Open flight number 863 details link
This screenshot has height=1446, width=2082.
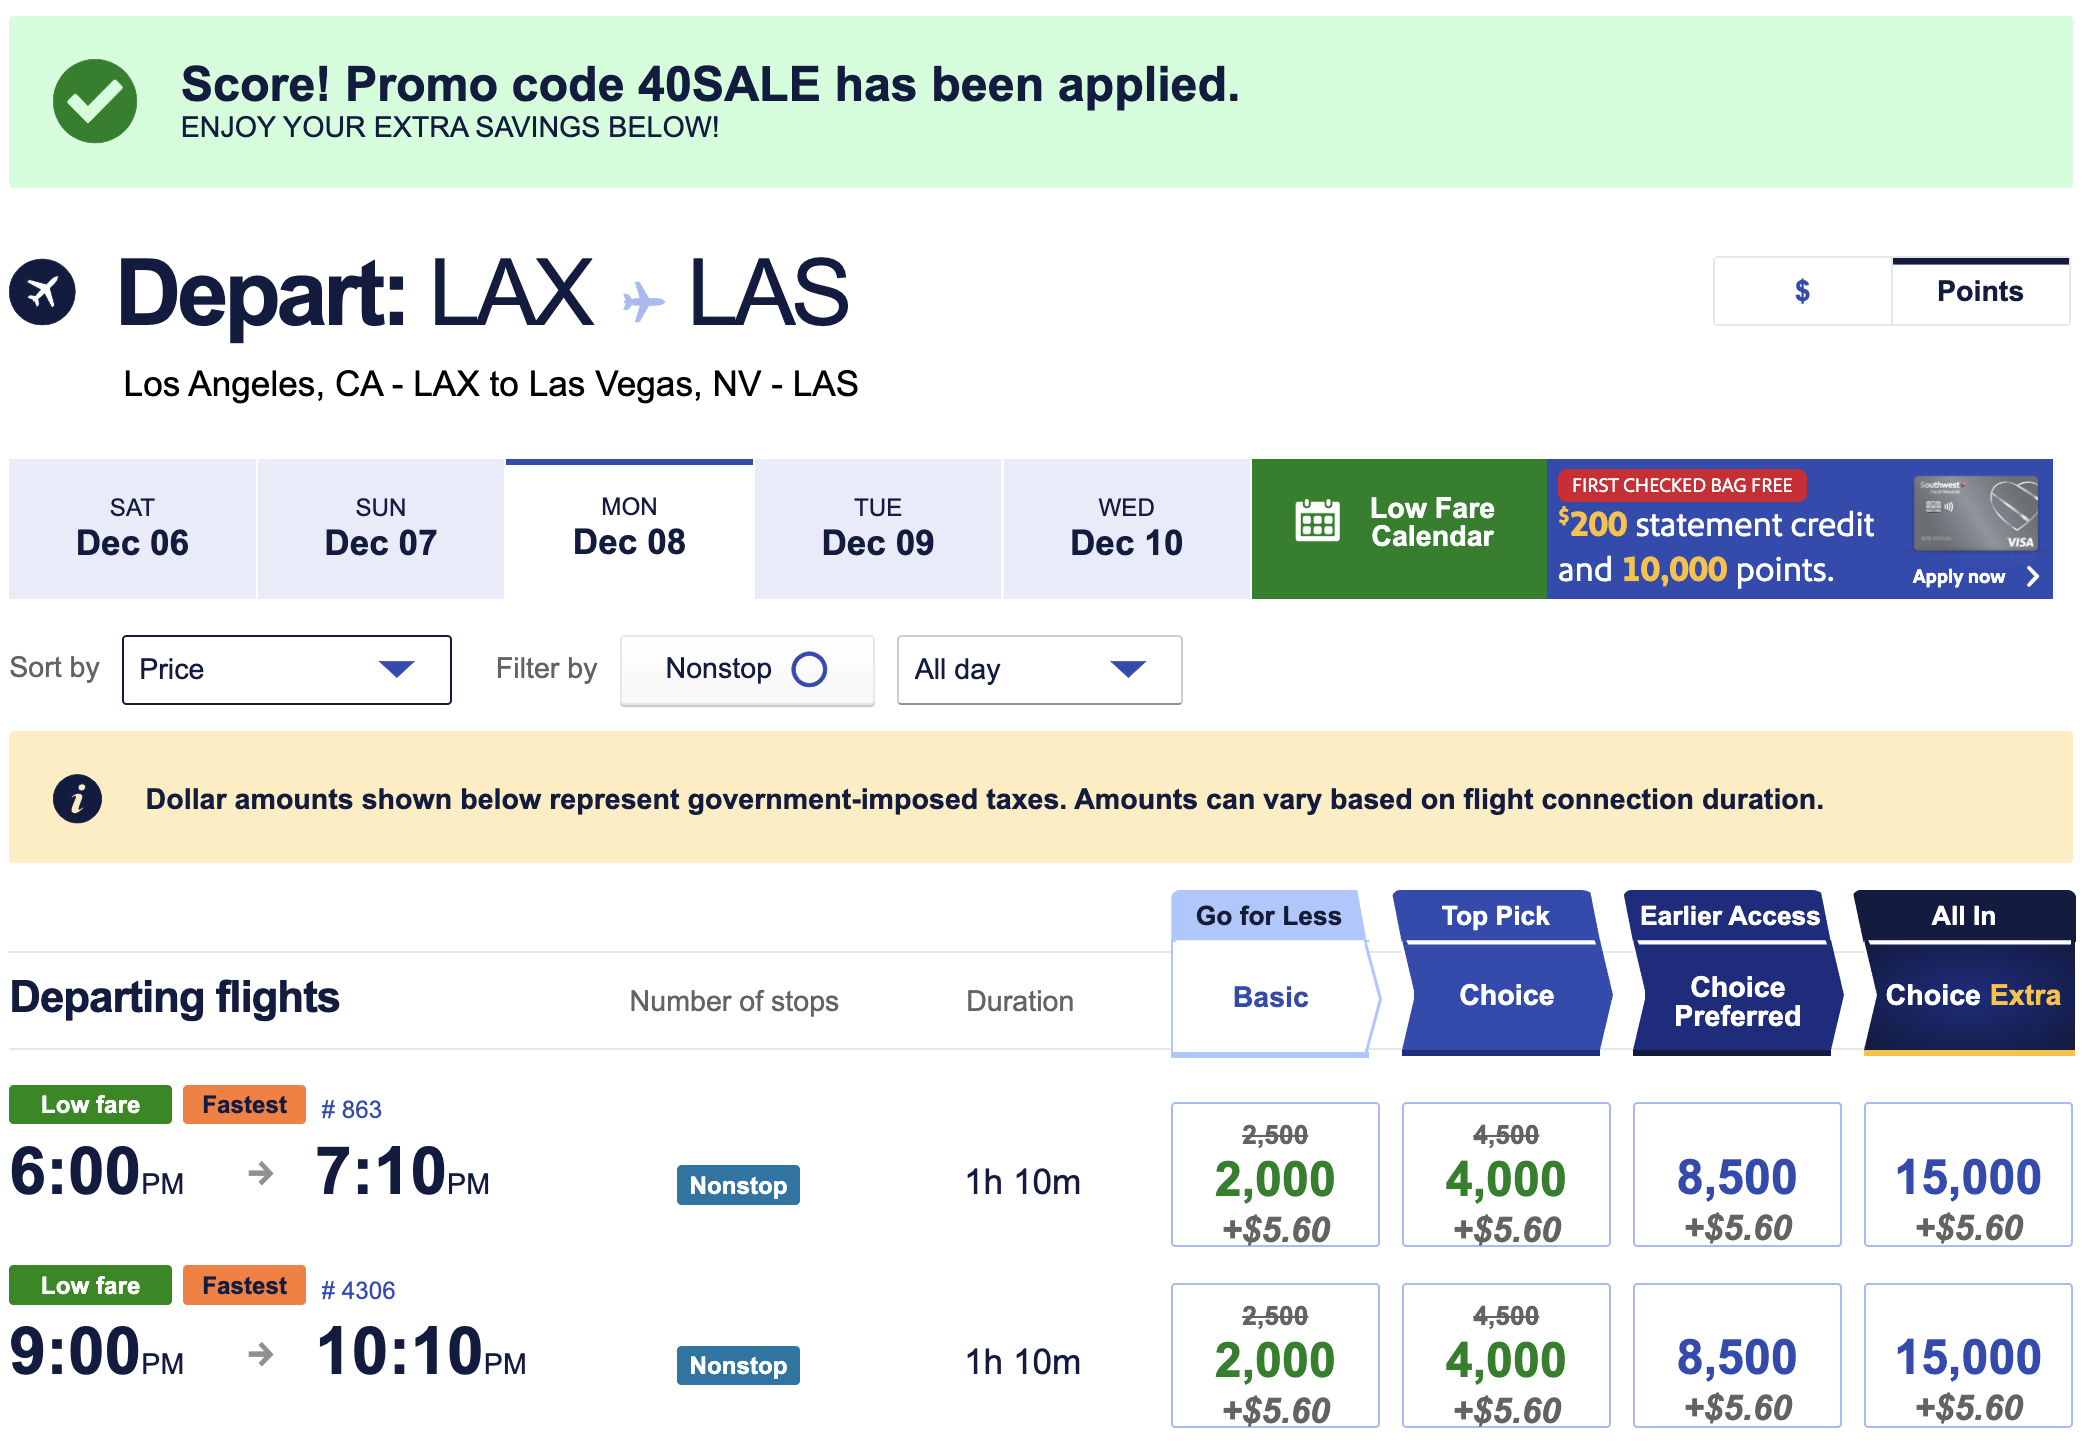tap(351, 1109)
